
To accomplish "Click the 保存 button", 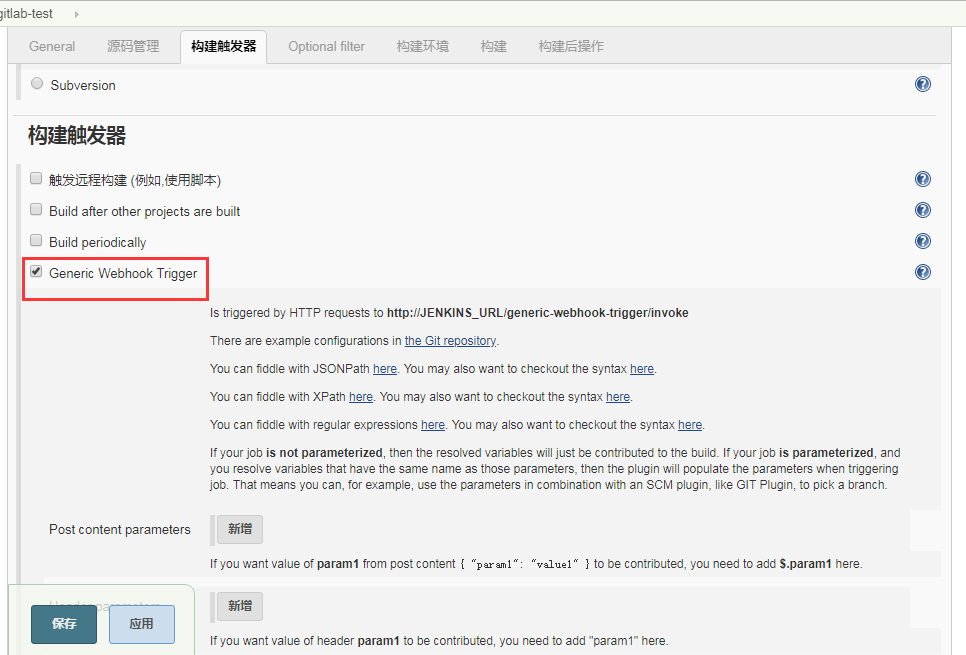I will point(63,624).
